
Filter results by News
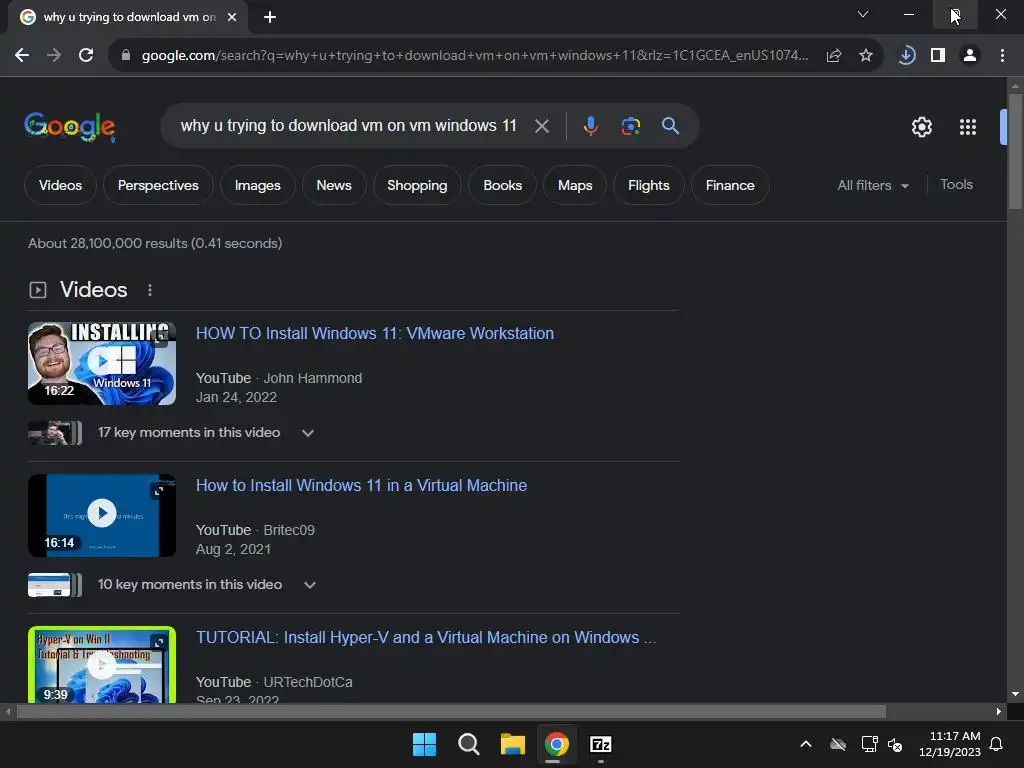(334, 185)
